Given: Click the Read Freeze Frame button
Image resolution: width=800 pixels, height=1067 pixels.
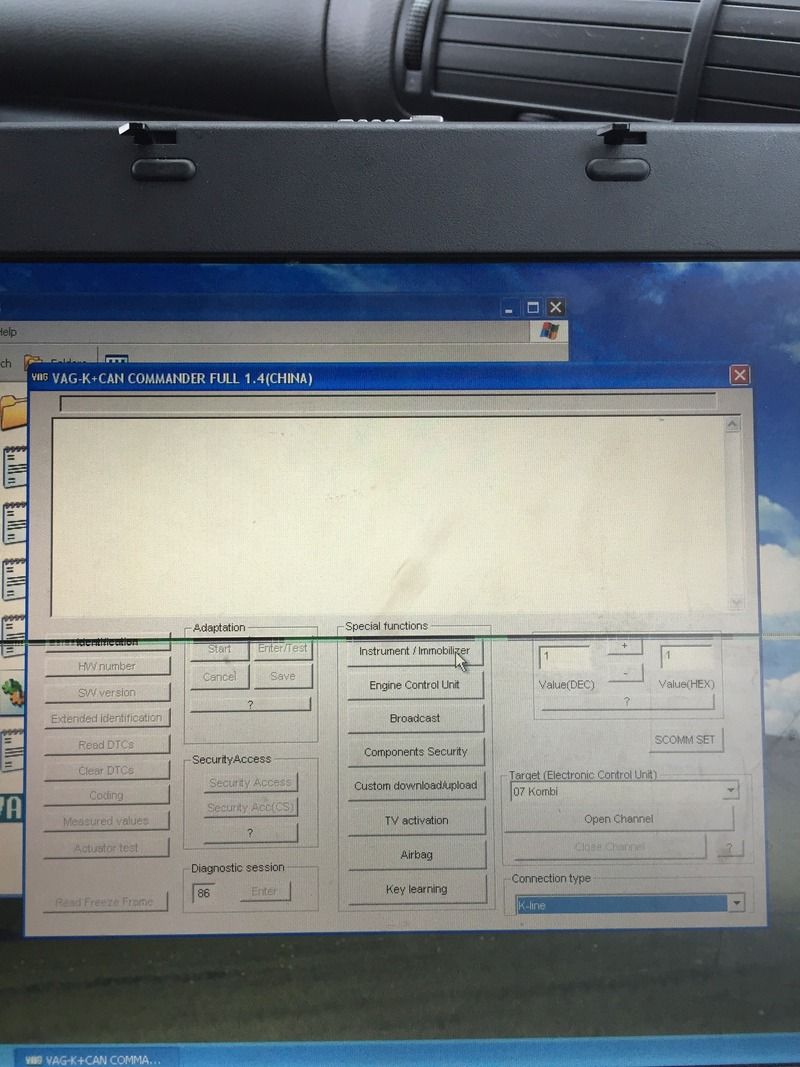Looking at the screenshot, I should (x=105, y=902).
